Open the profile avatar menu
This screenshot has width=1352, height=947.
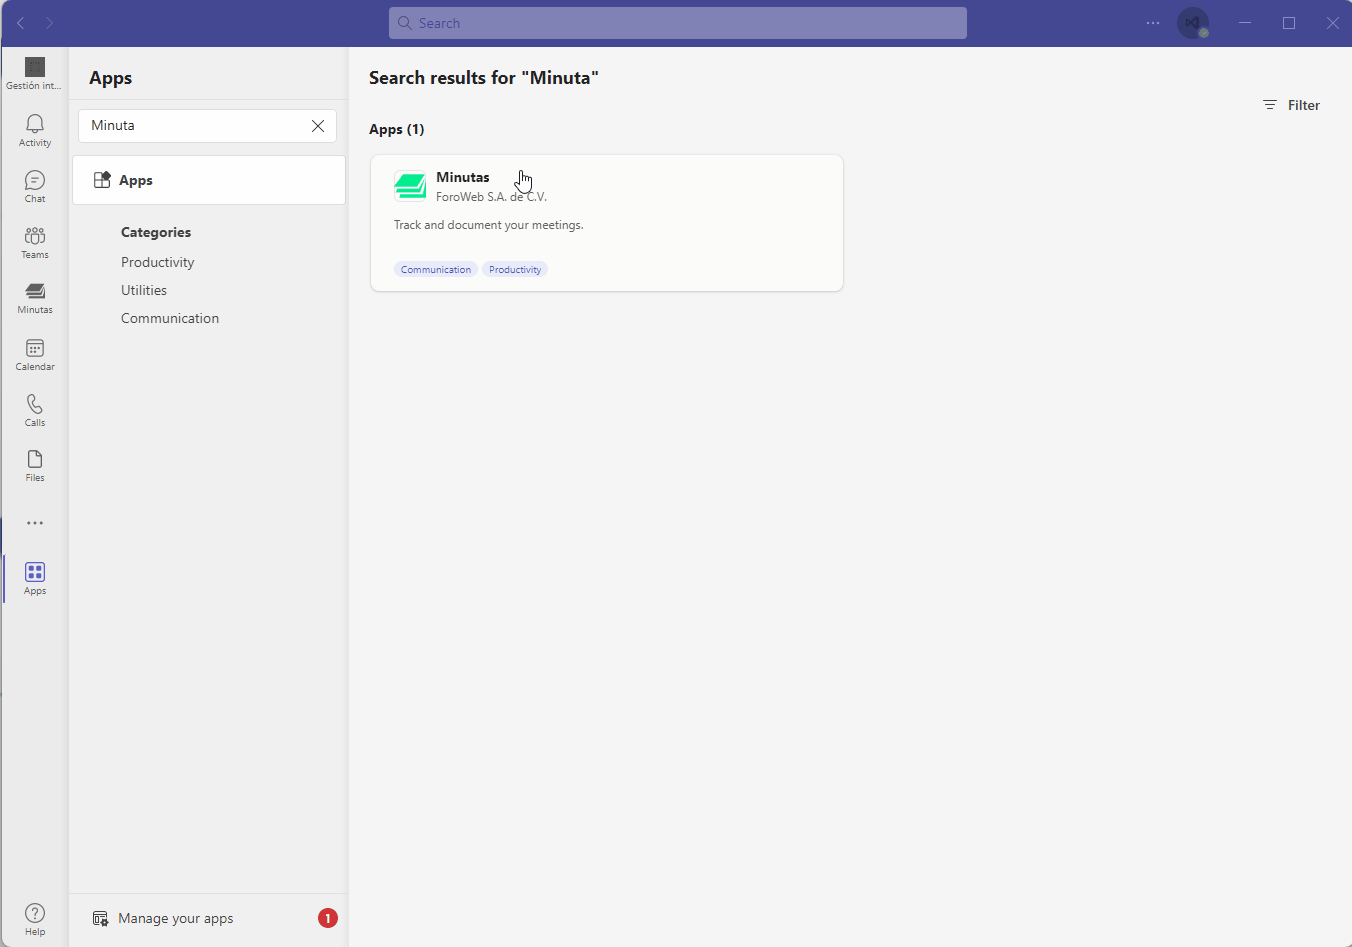point(1193,23)
